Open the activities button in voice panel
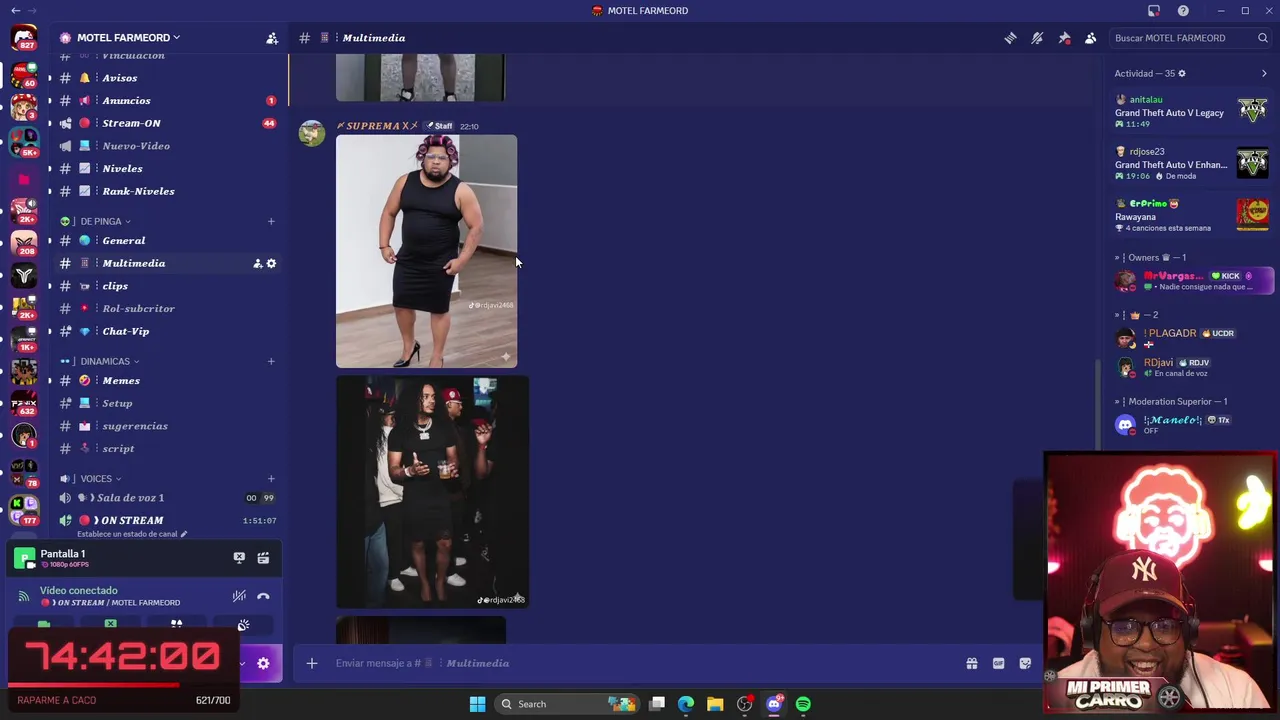Screen dimensions: 1280x720 point(176,625)
